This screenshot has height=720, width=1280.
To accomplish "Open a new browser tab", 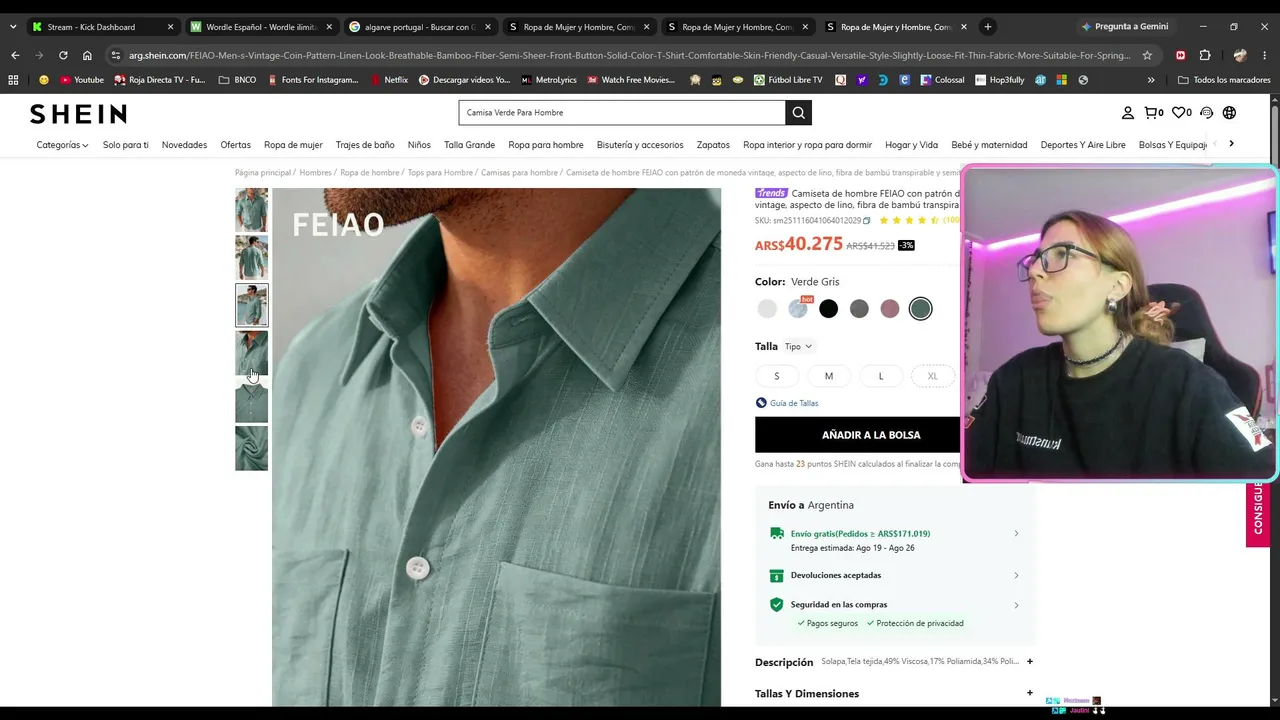I will 988,27.
